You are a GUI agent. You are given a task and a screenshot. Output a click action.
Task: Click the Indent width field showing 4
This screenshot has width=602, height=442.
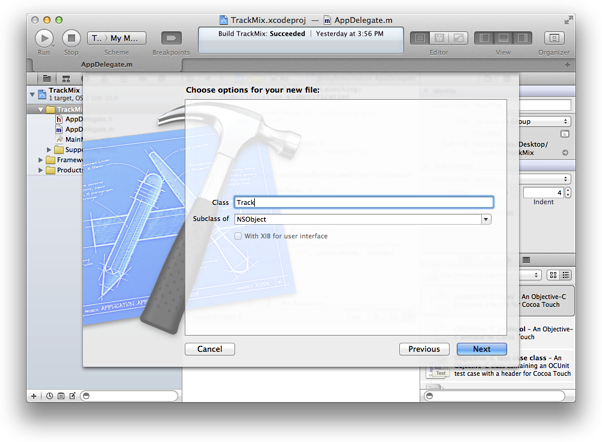[543, 192]
